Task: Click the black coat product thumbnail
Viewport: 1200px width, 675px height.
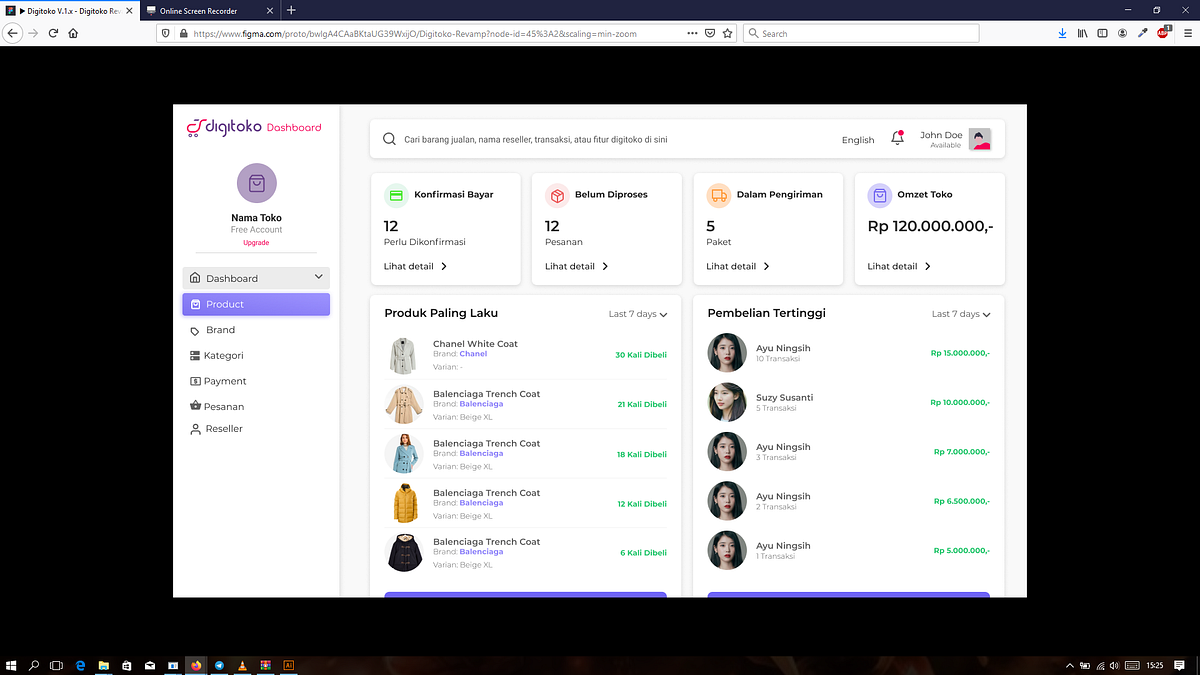Action: 404,553
